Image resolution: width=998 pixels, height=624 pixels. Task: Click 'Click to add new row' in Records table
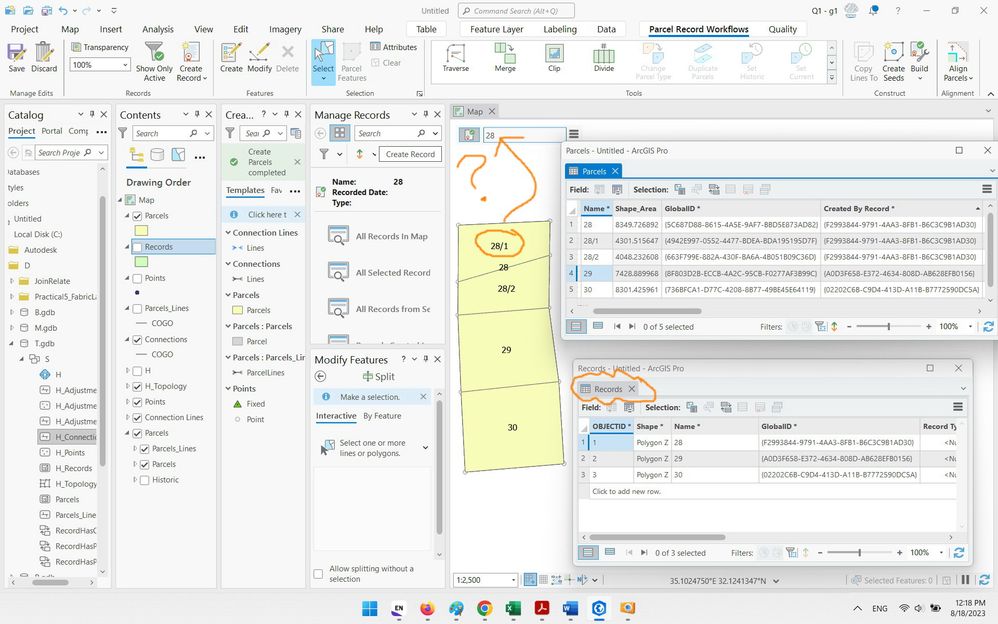click(x=626, y=492)
